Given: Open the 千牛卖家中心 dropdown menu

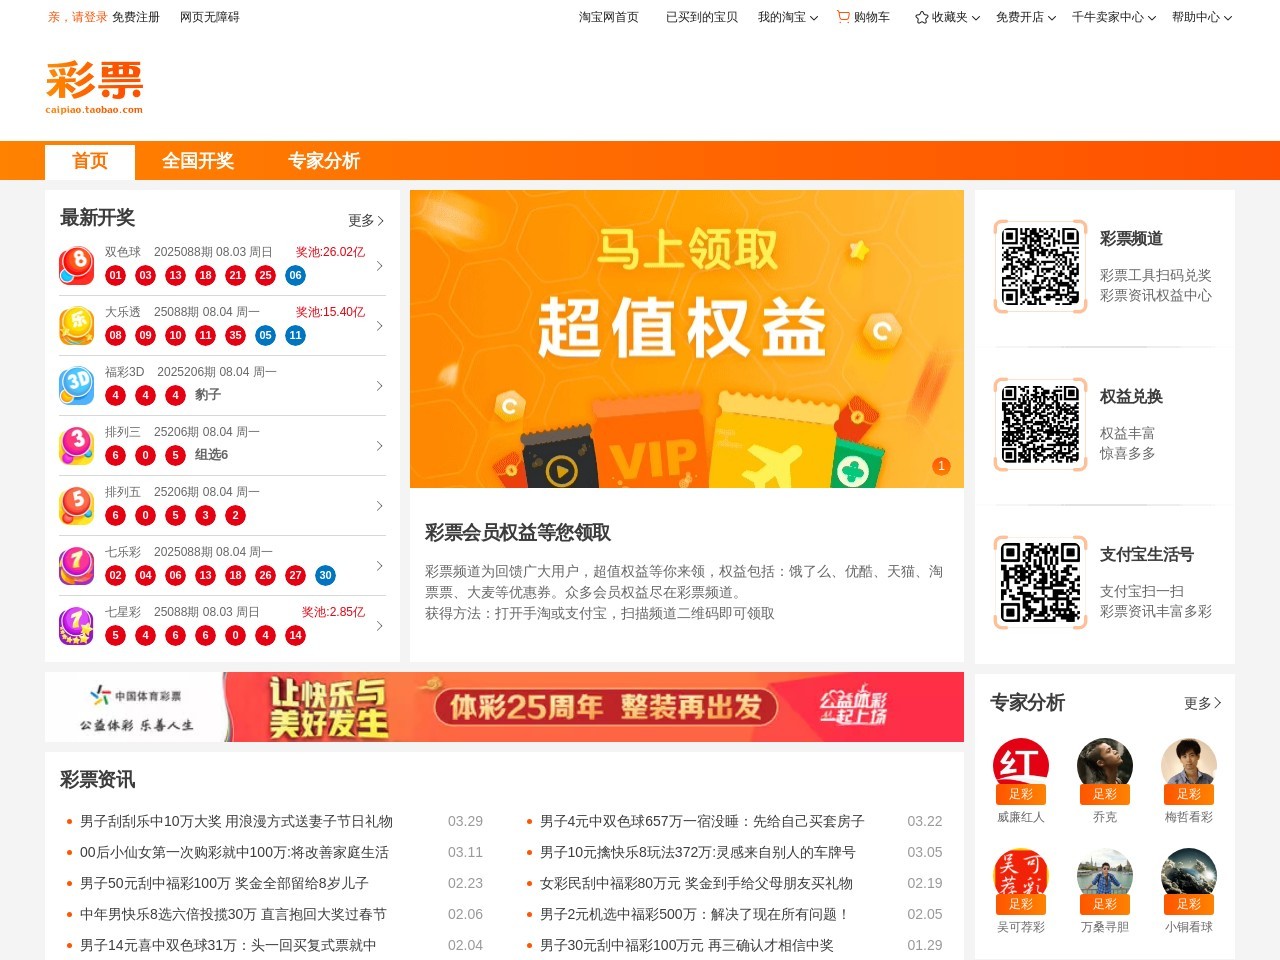Looking at the screenshot, I should 1113,17.
